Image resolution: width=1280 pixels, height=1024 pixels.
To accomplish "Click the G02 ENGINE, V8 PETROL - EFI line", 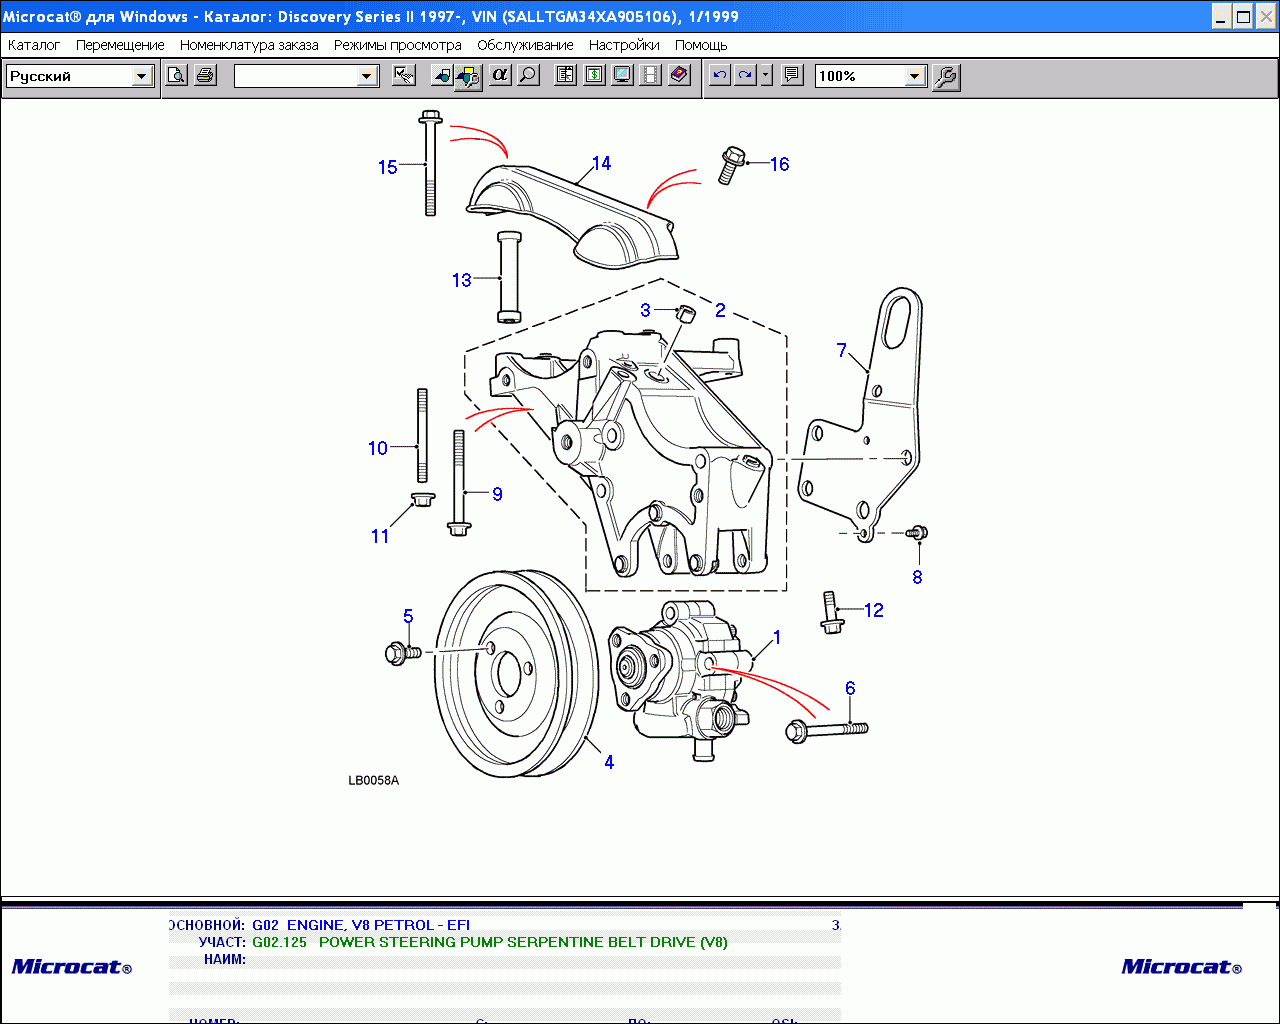I will [x=360, y=925].
